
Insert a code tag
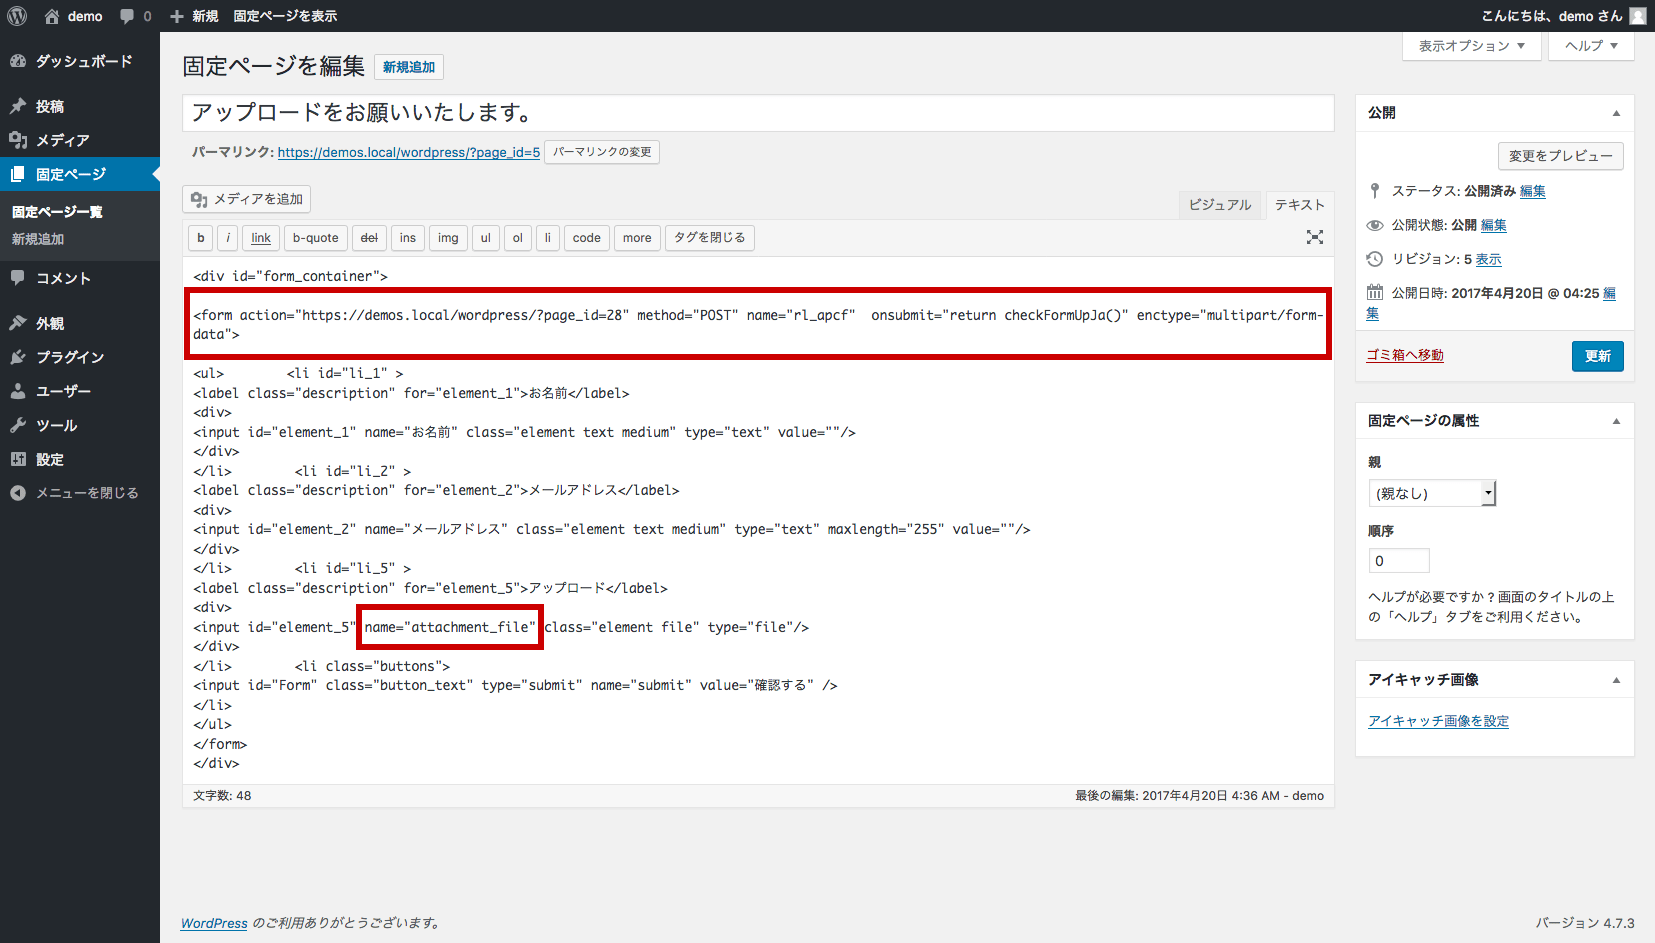point(586,238)
